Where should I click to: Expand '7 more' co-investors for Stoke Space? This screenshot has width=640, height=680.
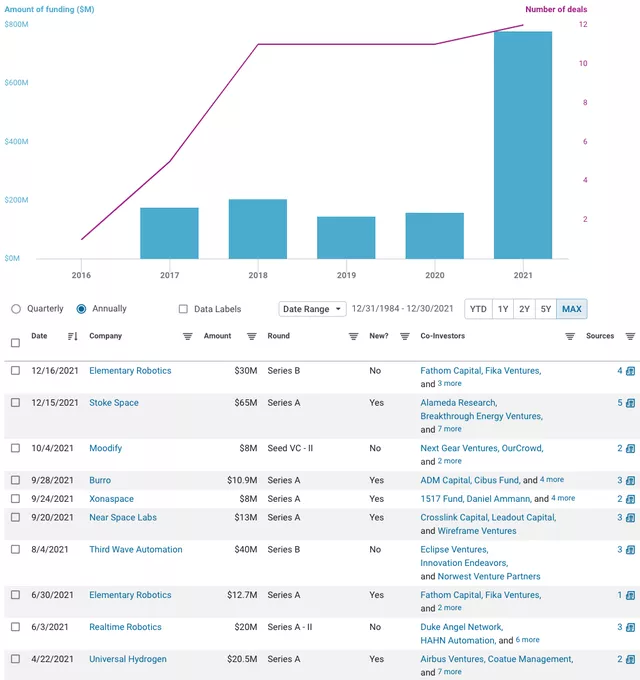pos(449,429)
